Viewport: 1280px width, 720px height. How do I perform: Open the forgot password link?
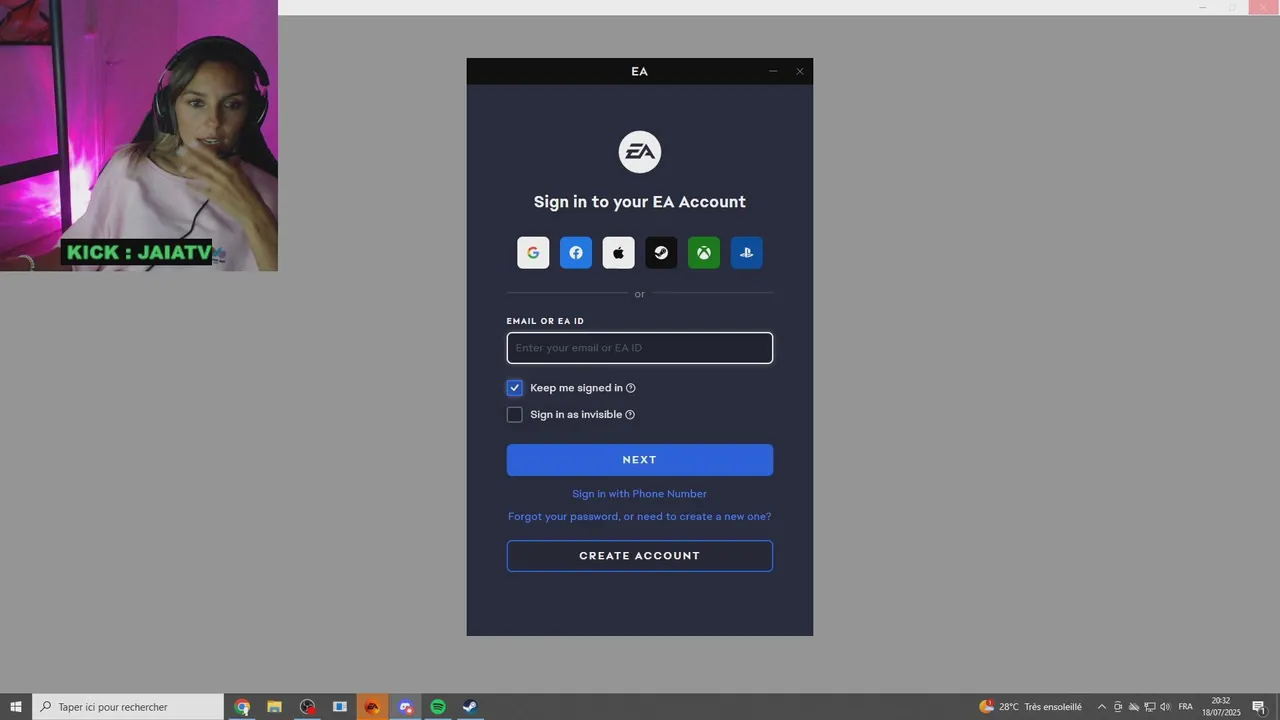pos(640,517)
